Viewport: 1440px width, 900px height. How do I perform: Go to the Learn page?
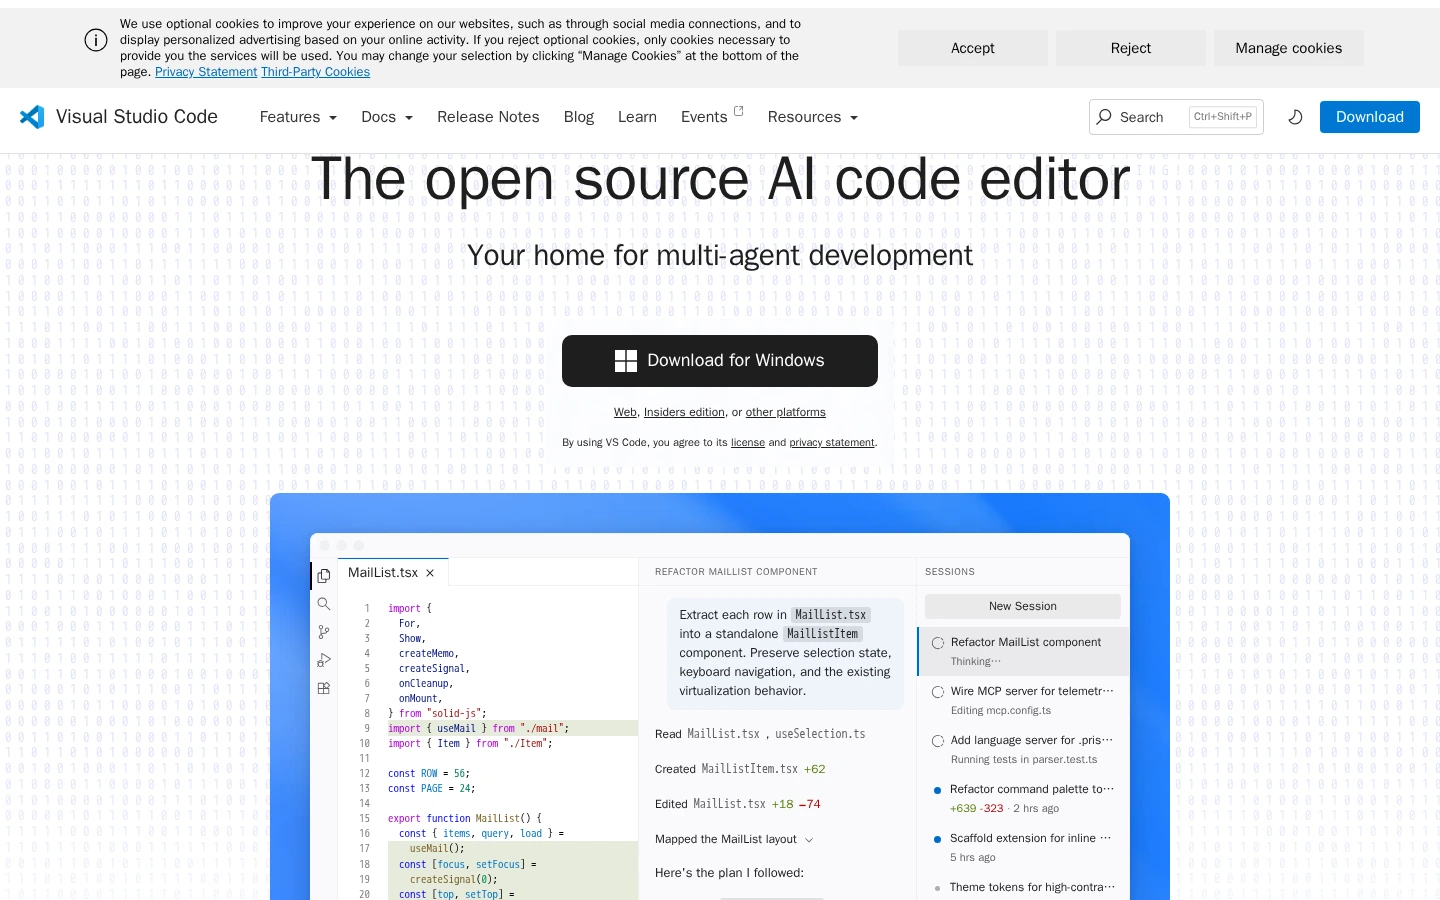pyautogui.click(x=637, y=117)
